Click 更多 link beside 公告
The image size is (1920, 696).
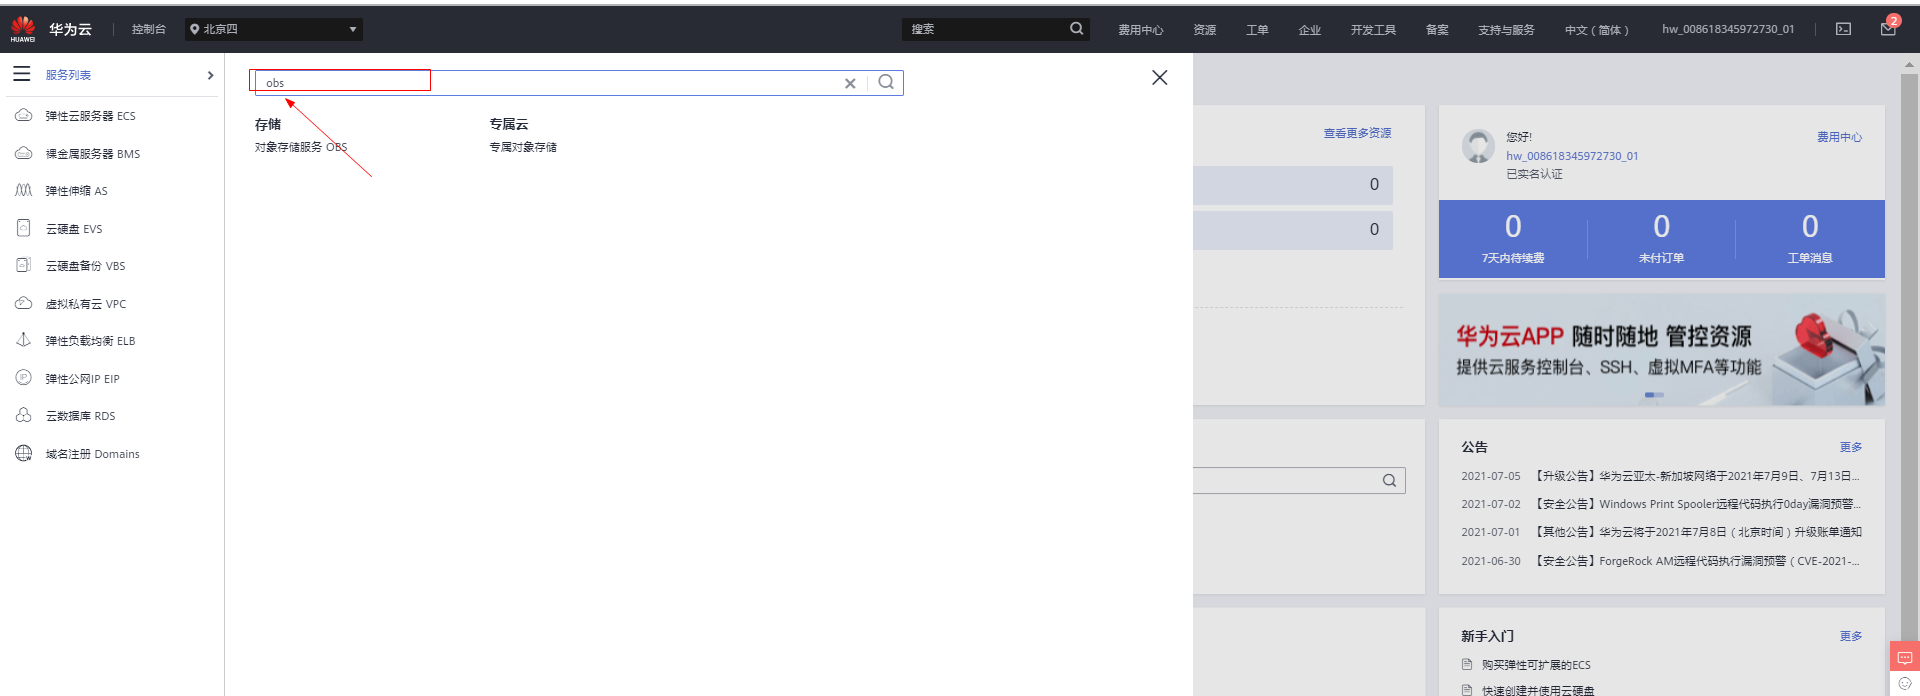[1851, 447]
